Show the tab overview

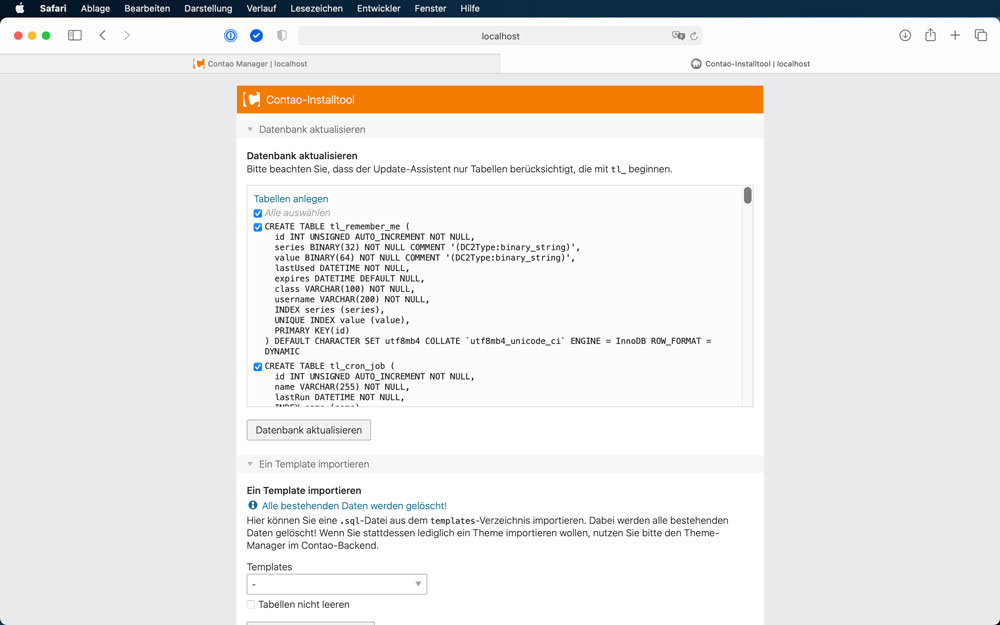(981, 36)
